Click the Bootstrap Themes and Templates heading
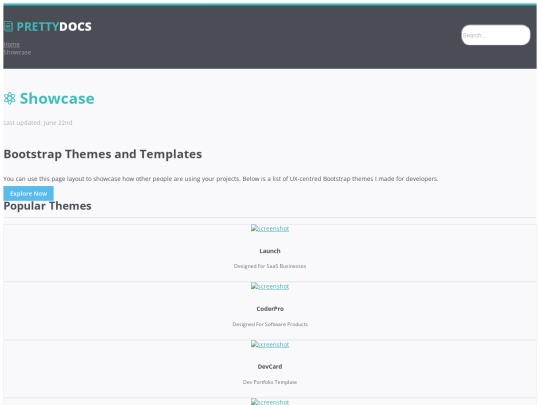This screenshot has height=405, width=540. point(103,154)
